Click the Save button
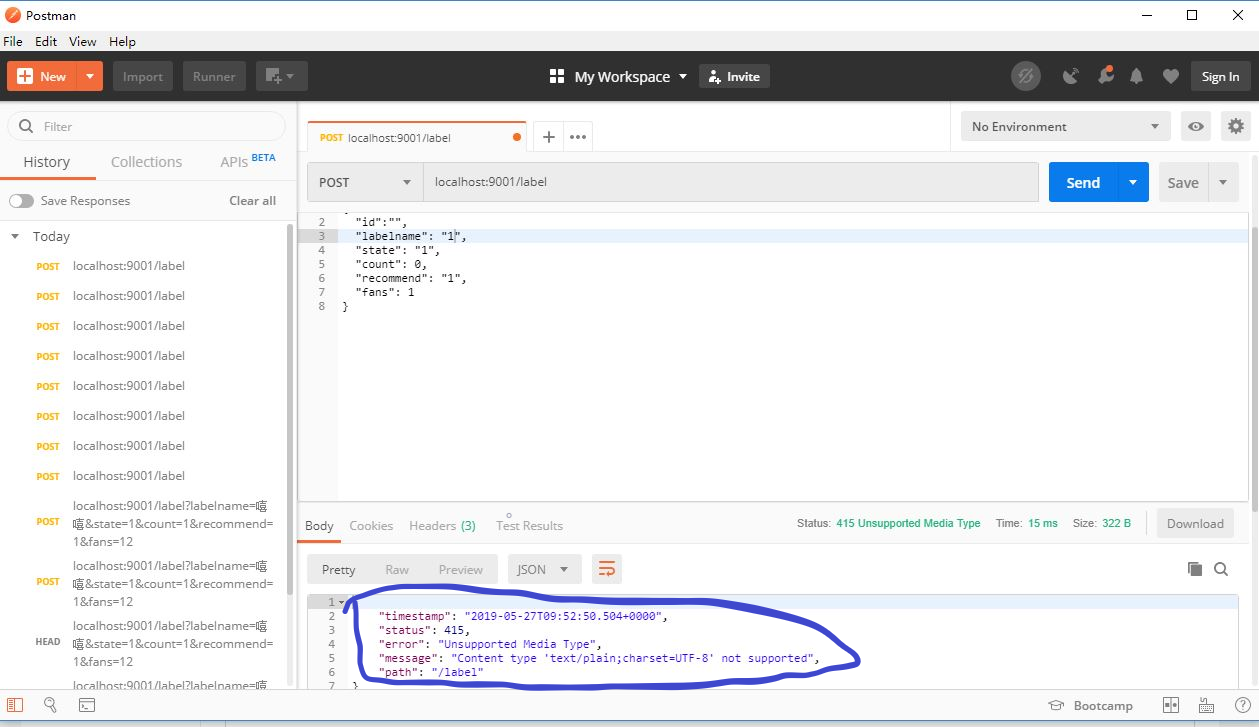The height and width of the screenshot is (727, 1259). coord(1183,182)
